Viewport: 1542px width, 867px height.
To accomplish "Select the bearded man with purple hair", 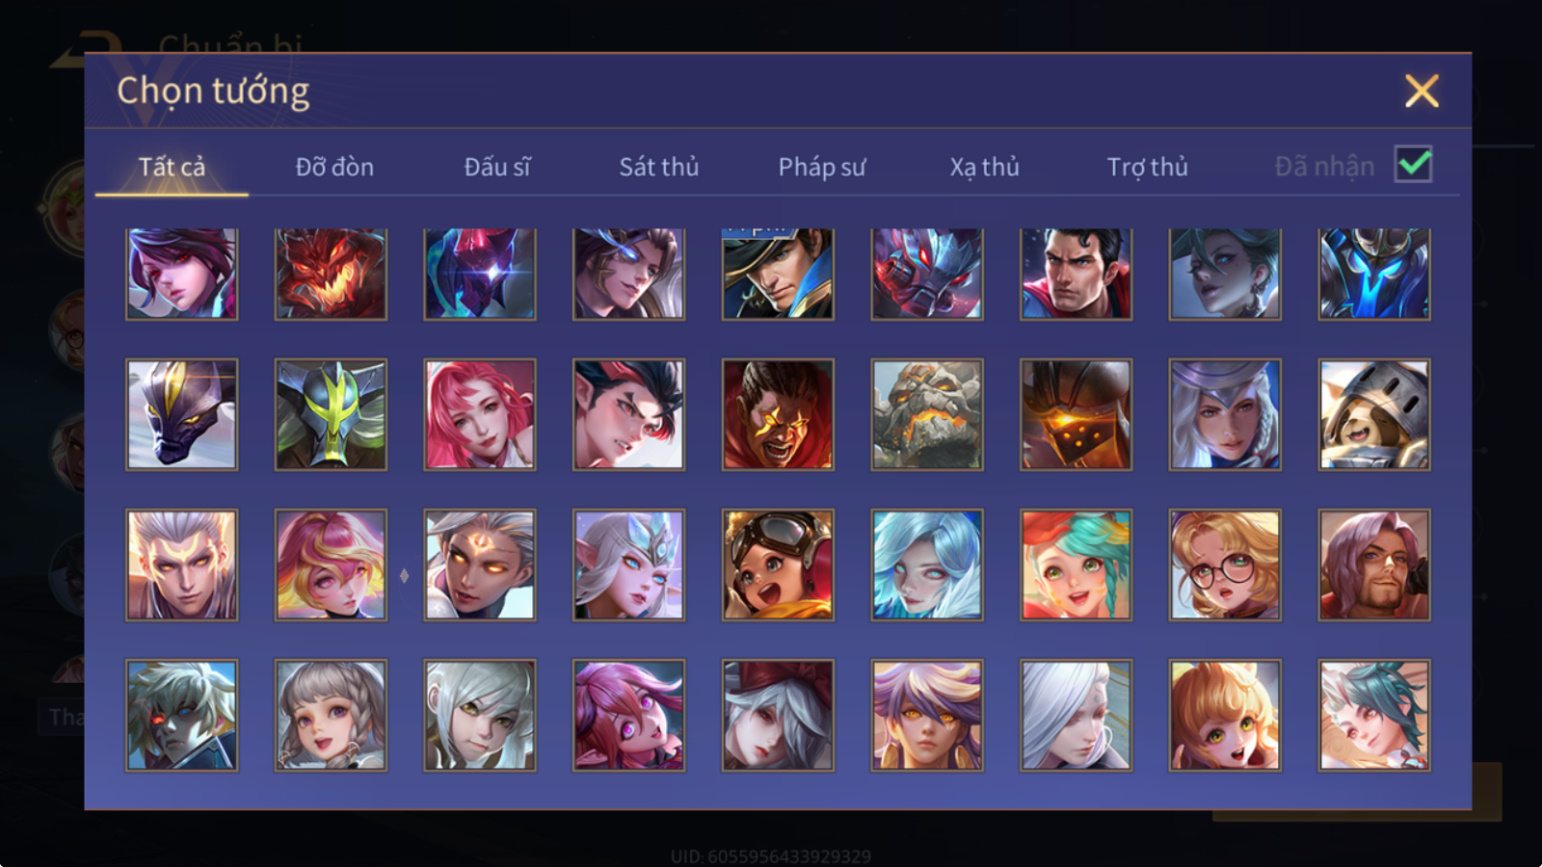I will pos(1373,565).
